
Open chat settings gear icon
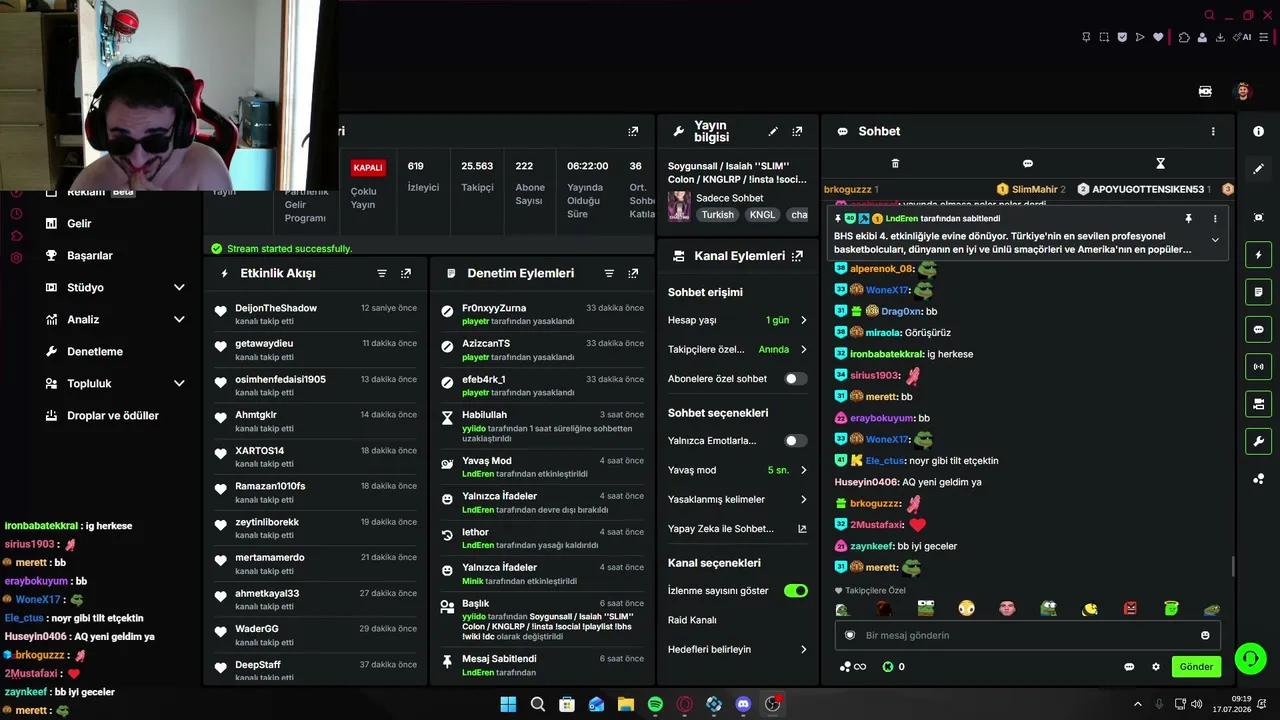click(x=1156, y=667)
